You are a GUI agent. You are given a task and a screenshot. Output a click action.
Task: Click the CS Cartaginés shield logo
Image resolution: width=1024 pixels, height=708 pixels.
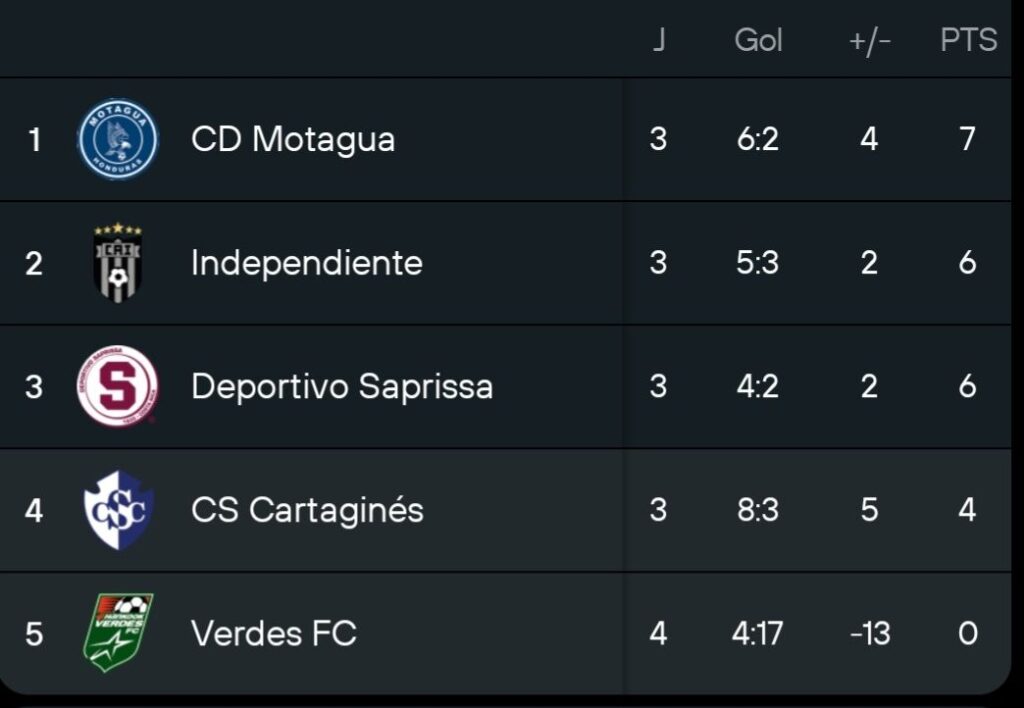click(118, 510)
